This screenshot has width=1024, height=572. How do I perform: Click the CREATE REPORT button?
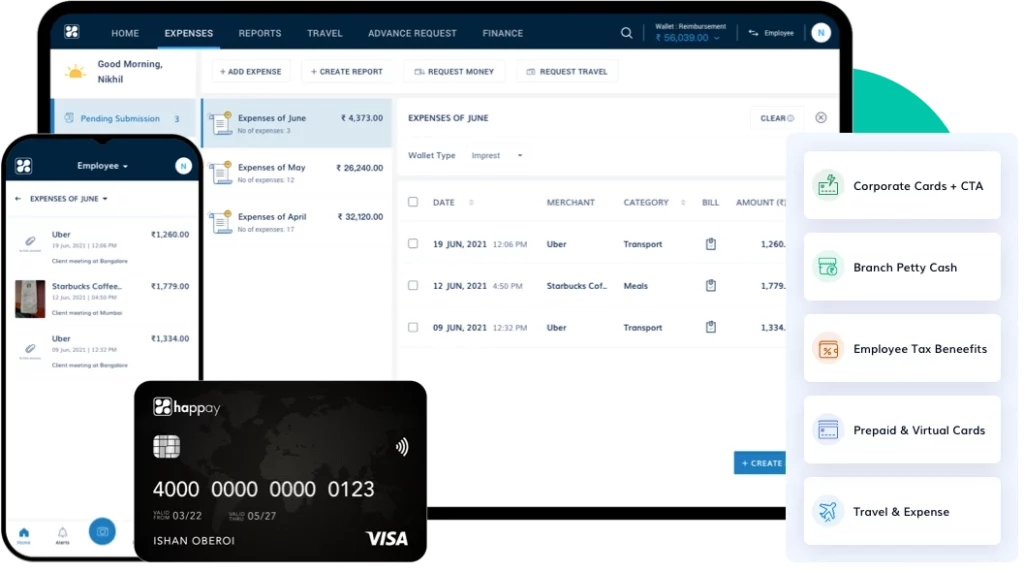click(x=347, y=72)
